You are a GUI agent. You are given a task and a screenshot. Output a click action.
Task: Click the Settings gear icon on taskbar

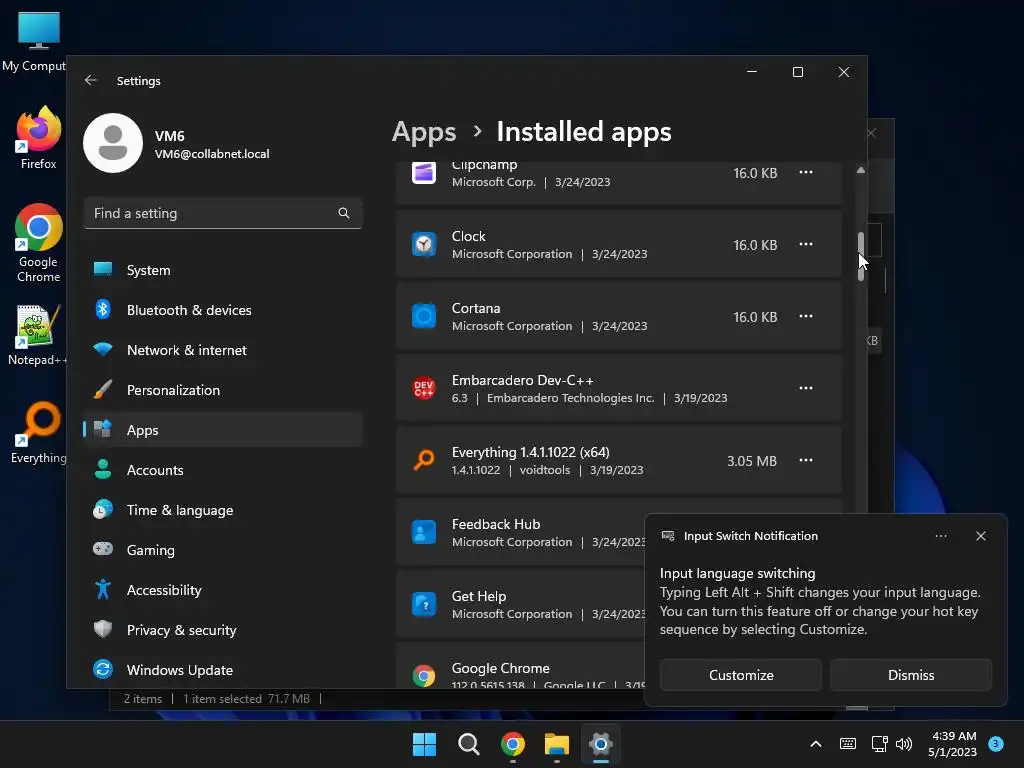pyautogui.click(x=601, y=744)
